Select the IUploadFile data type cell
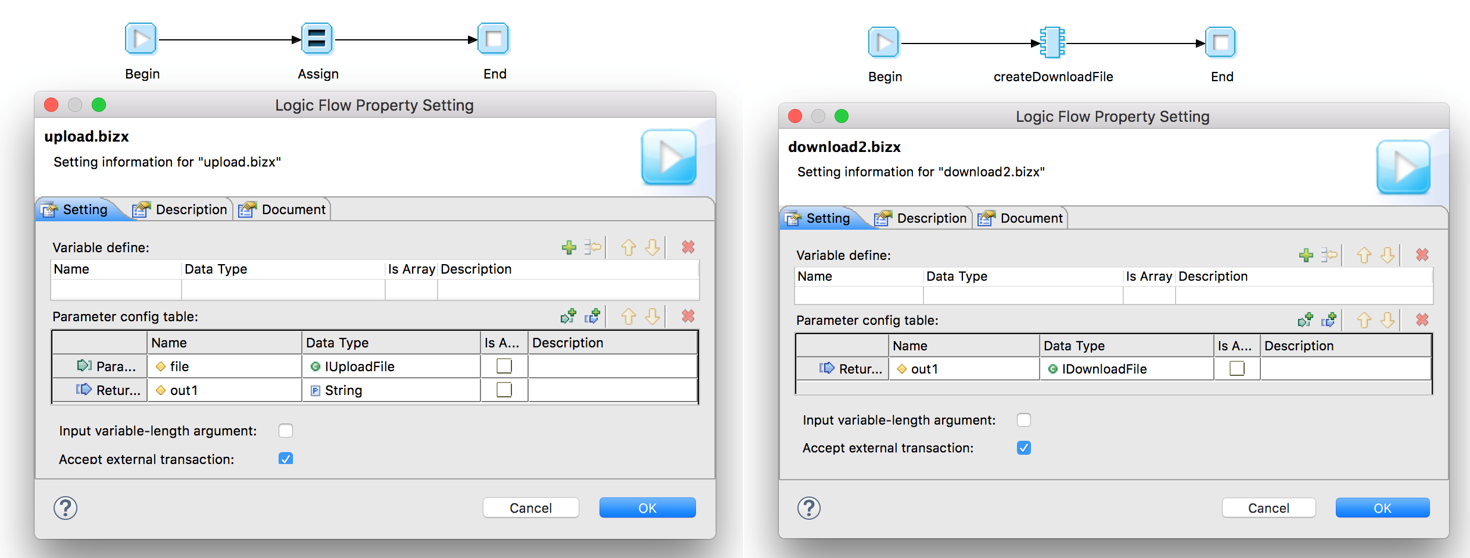Image resolution: width=1470 pixels, height=558 pixels. 390,367
